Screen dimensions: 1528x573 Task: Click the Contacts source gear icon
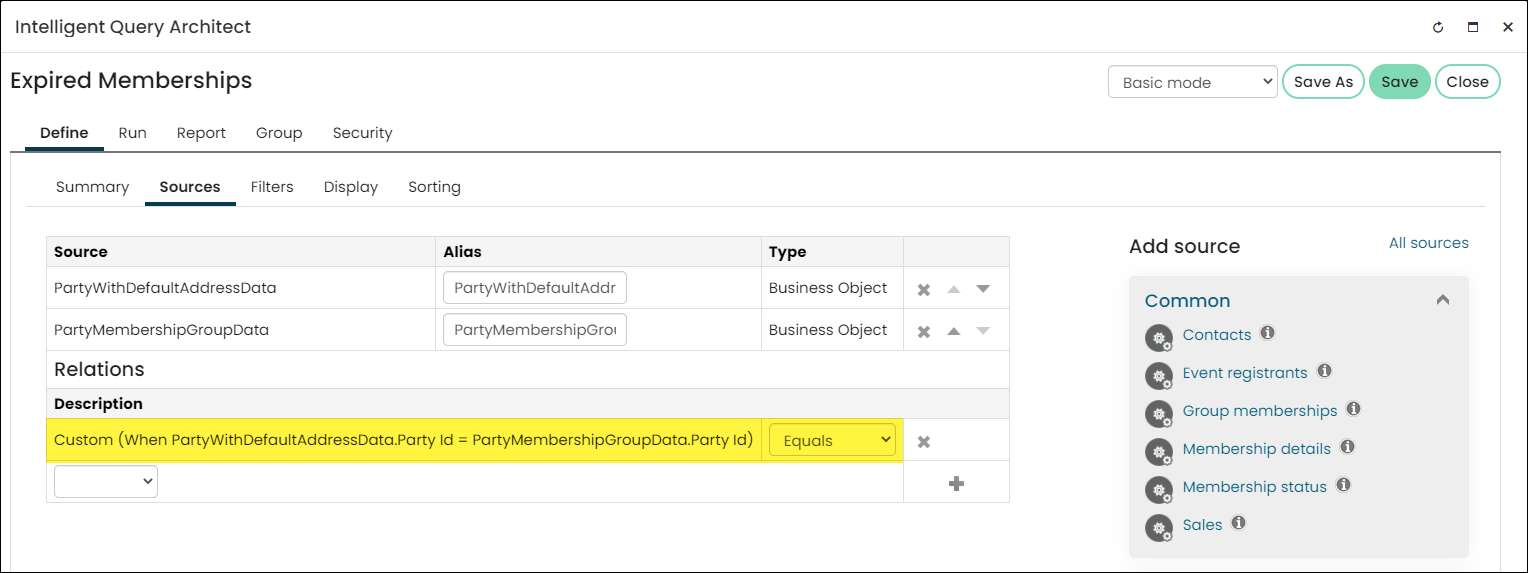click(1158, 338)
